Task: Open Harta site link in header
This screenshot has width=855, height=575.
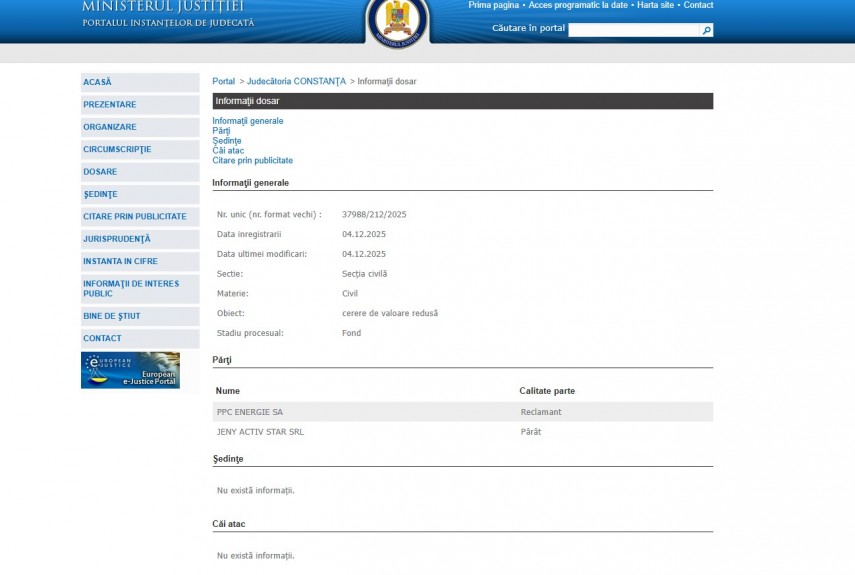Action: pyautogui.click(x=656, y=5)
